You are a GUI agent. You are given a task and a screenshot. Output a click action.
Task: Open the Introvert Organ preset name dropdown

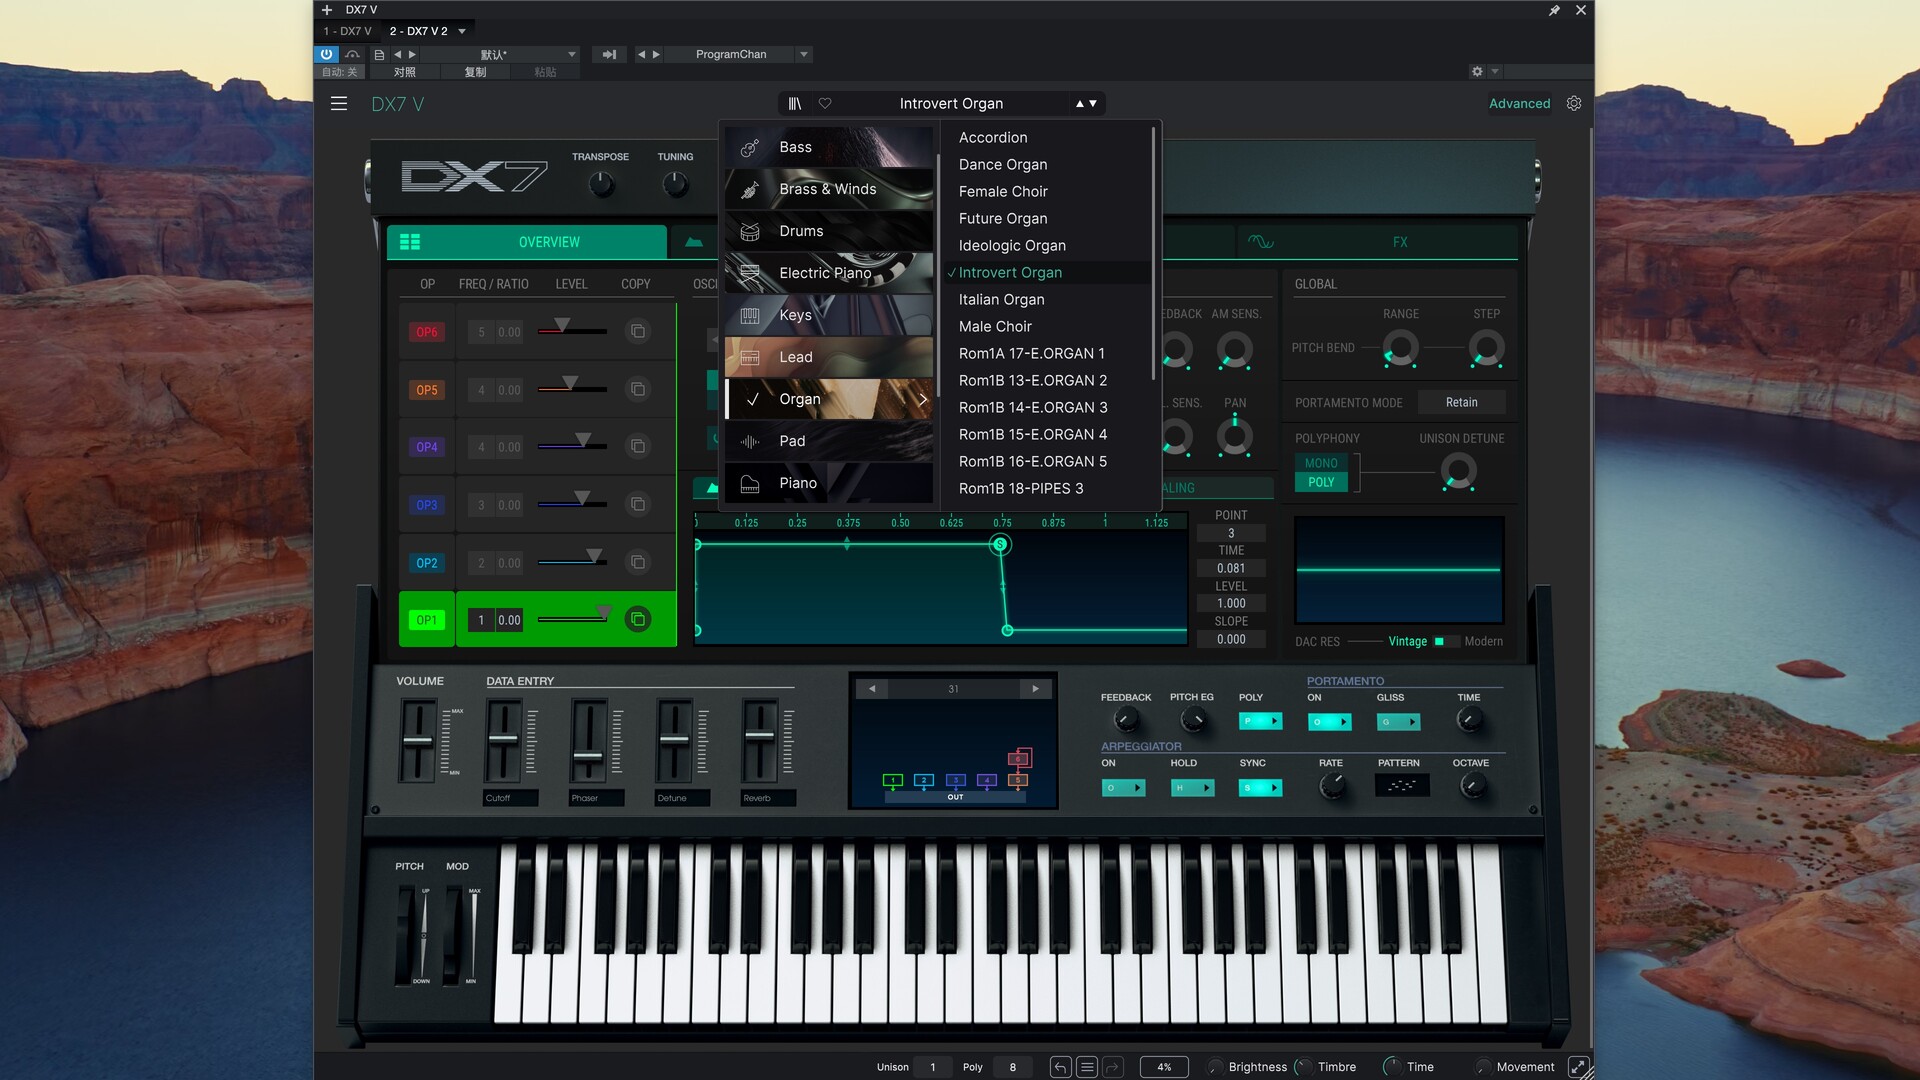(951, 104)
